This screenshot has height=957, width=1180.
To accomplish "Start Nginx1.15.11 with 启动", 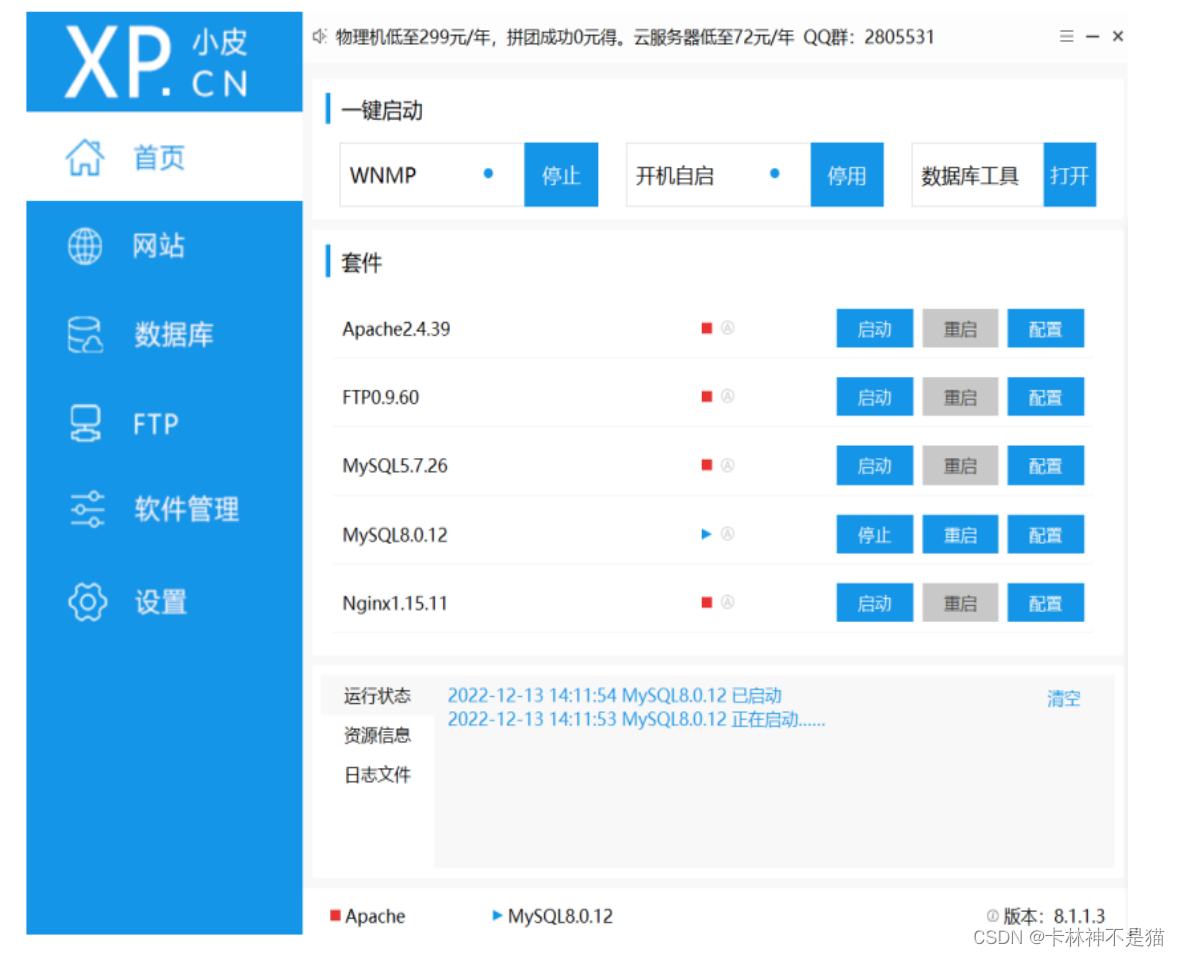I will click(x=874, y=602).
